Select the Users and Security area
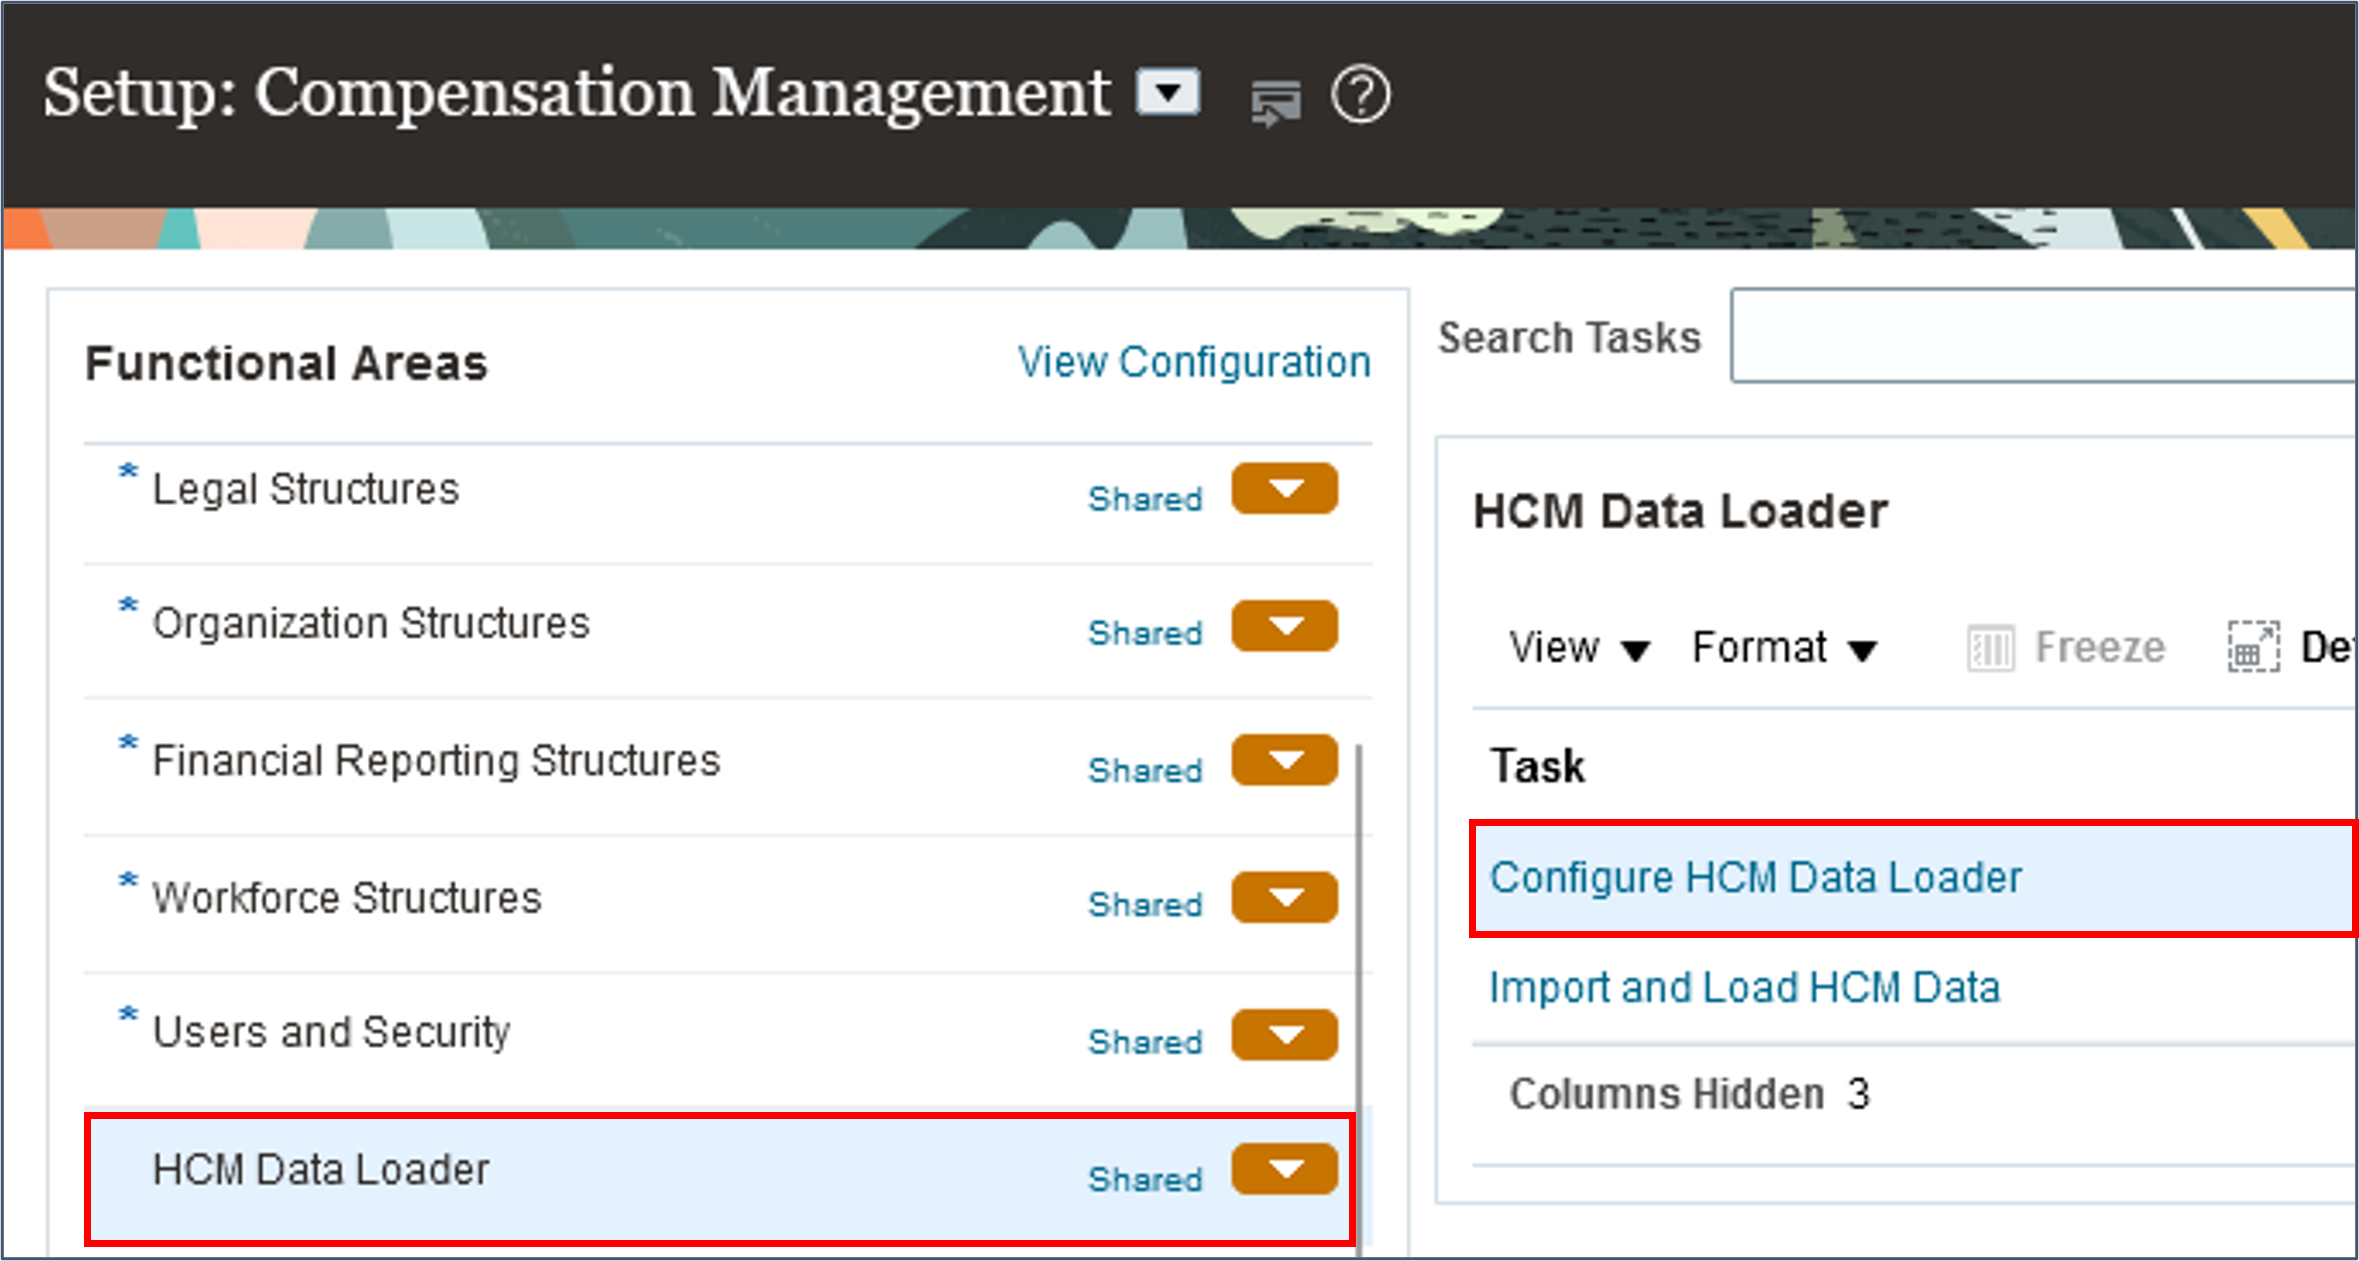Screen dimensions: 2359x1261 click(x=331, y=1031)
